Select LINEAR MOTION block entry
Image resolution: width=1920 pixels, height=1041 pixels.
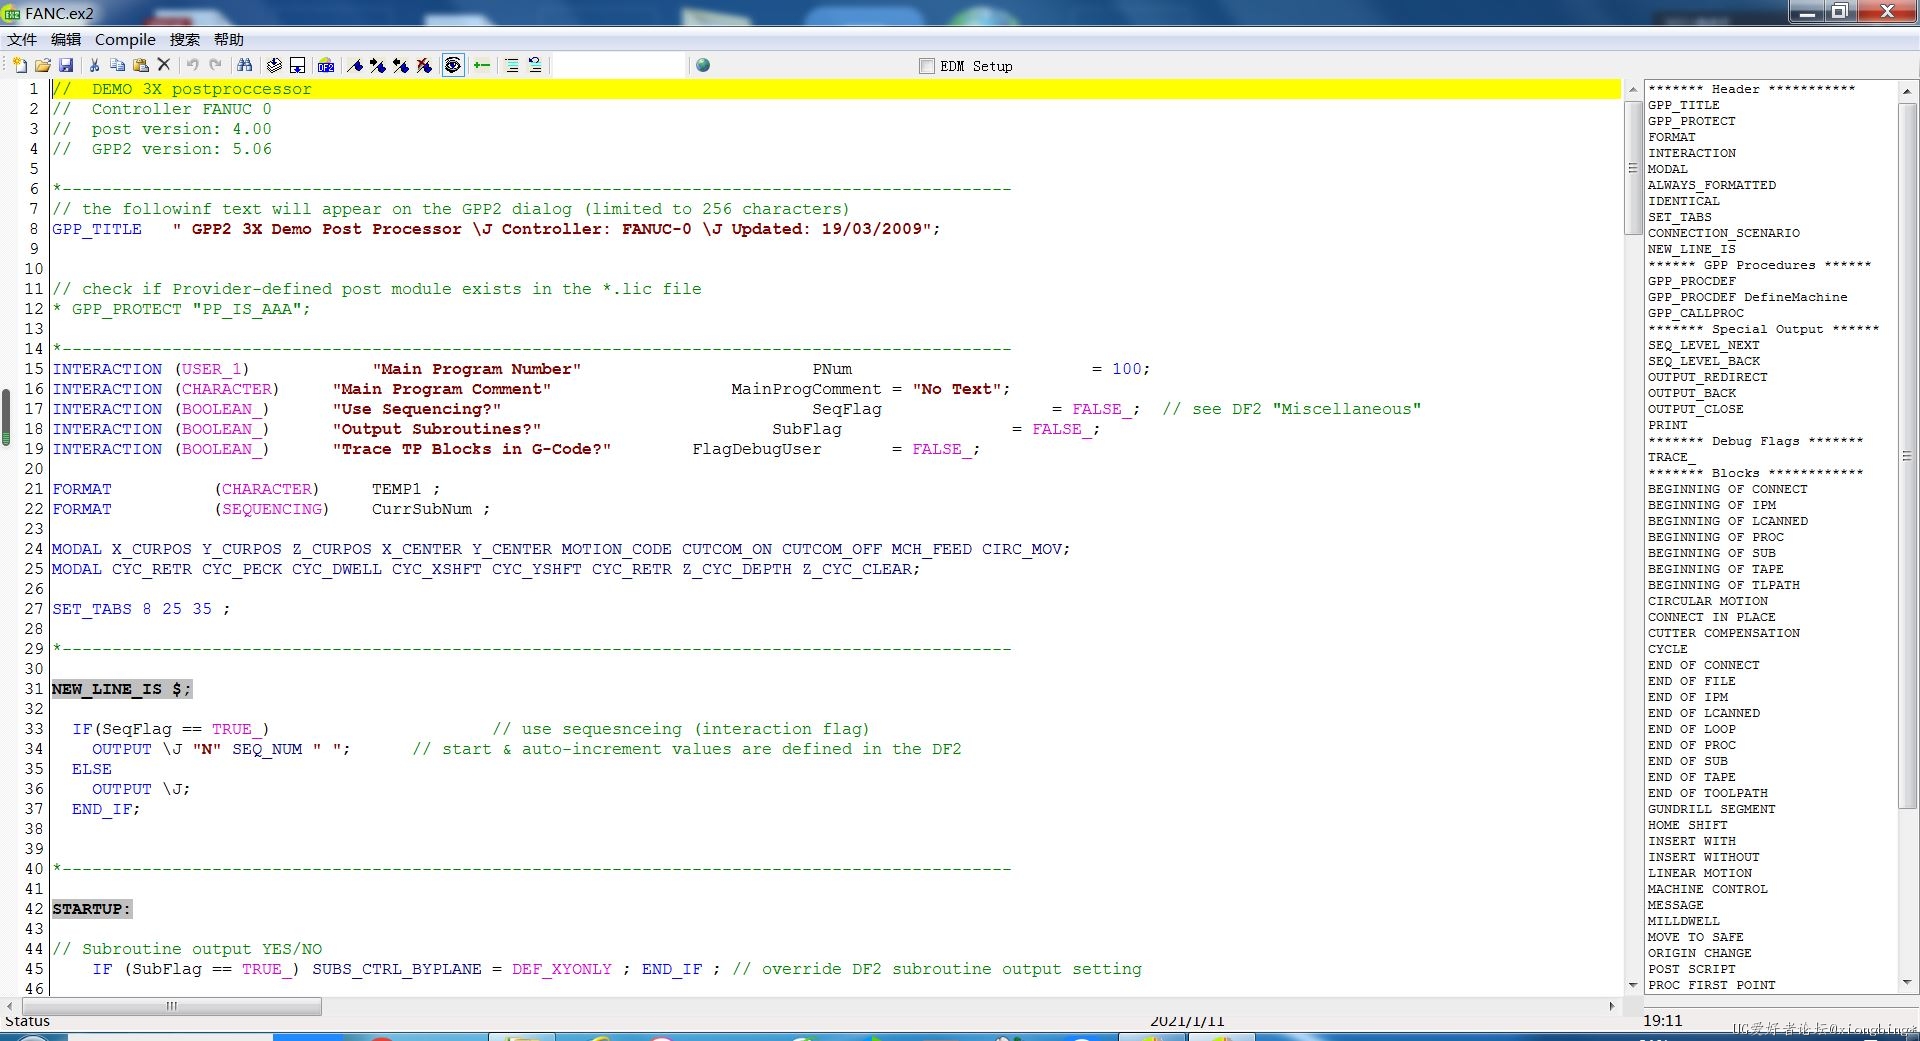(x=1700, y=873)
